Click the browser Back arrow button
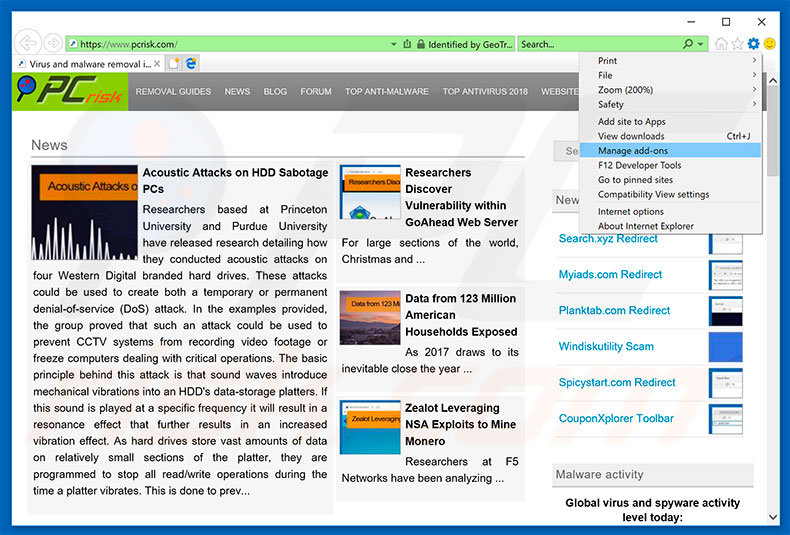Screen dimensions: 790x535 click(x=28, y=43)
